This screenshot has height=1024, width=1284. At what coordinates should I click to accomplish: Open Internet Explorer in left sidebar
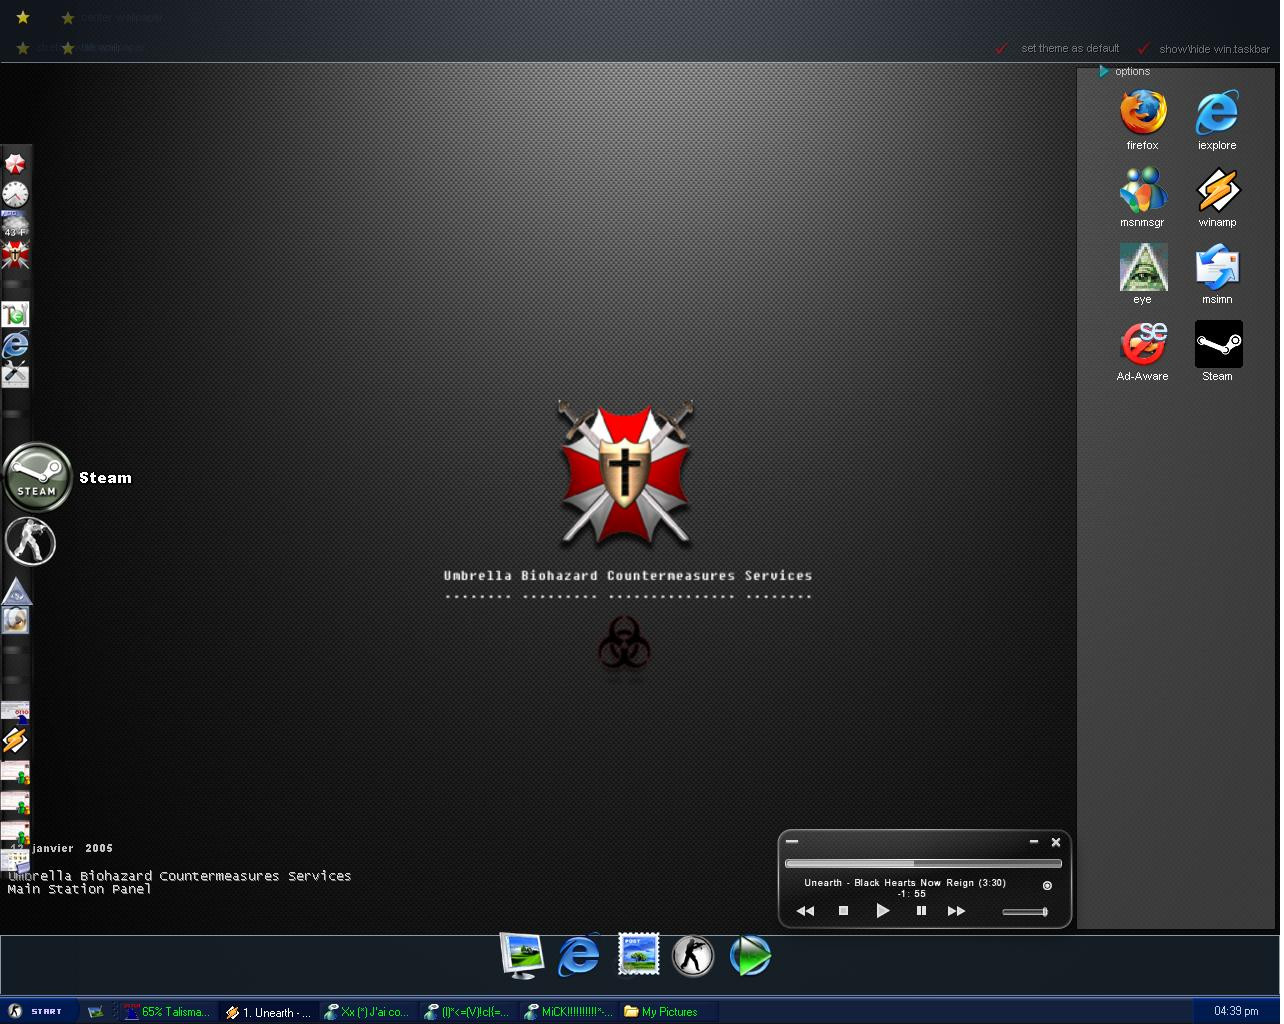tap(15, 345)
